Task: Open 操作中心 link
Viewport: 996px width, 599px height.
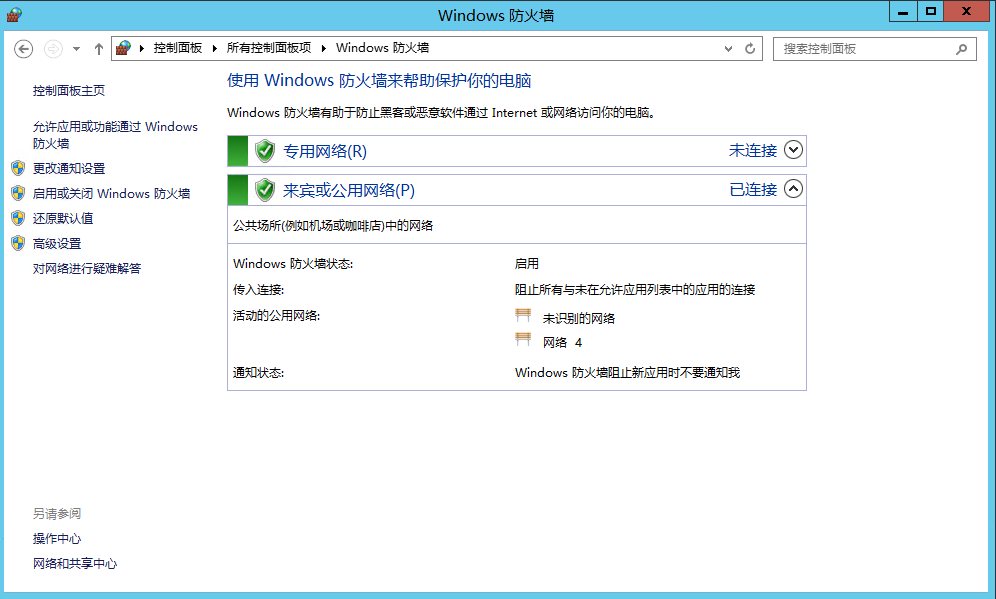Action: coord(57,539)
